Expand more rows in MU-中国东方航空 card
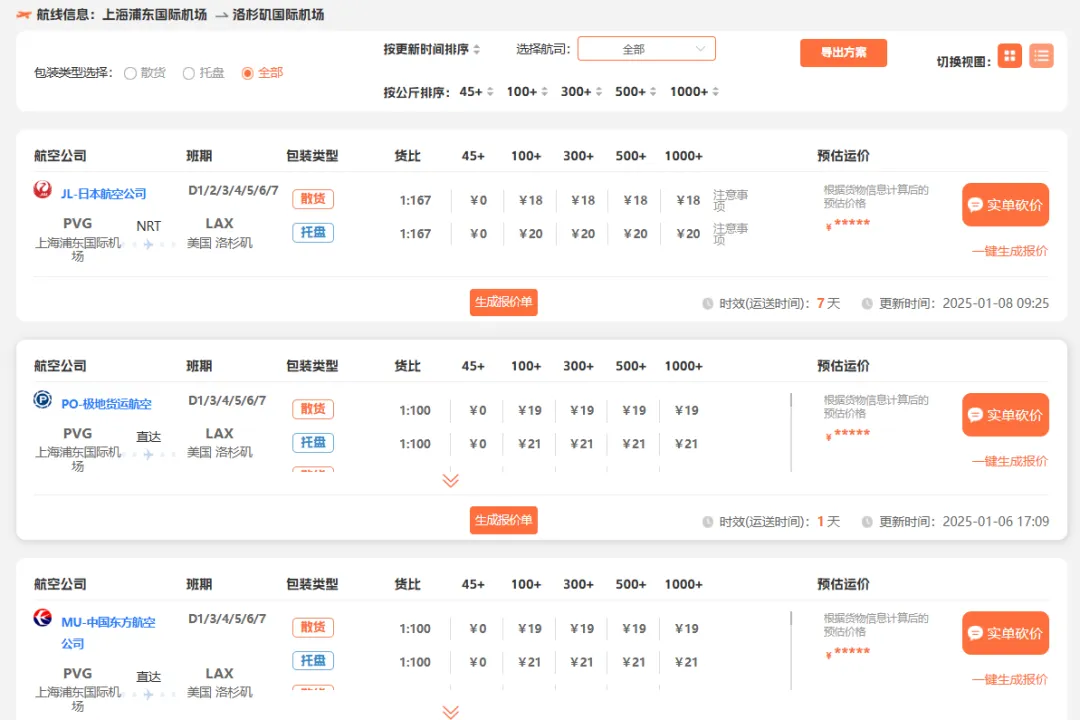Image resolution: width=1080 pixels, height=720 pixels. pos(450,712)
